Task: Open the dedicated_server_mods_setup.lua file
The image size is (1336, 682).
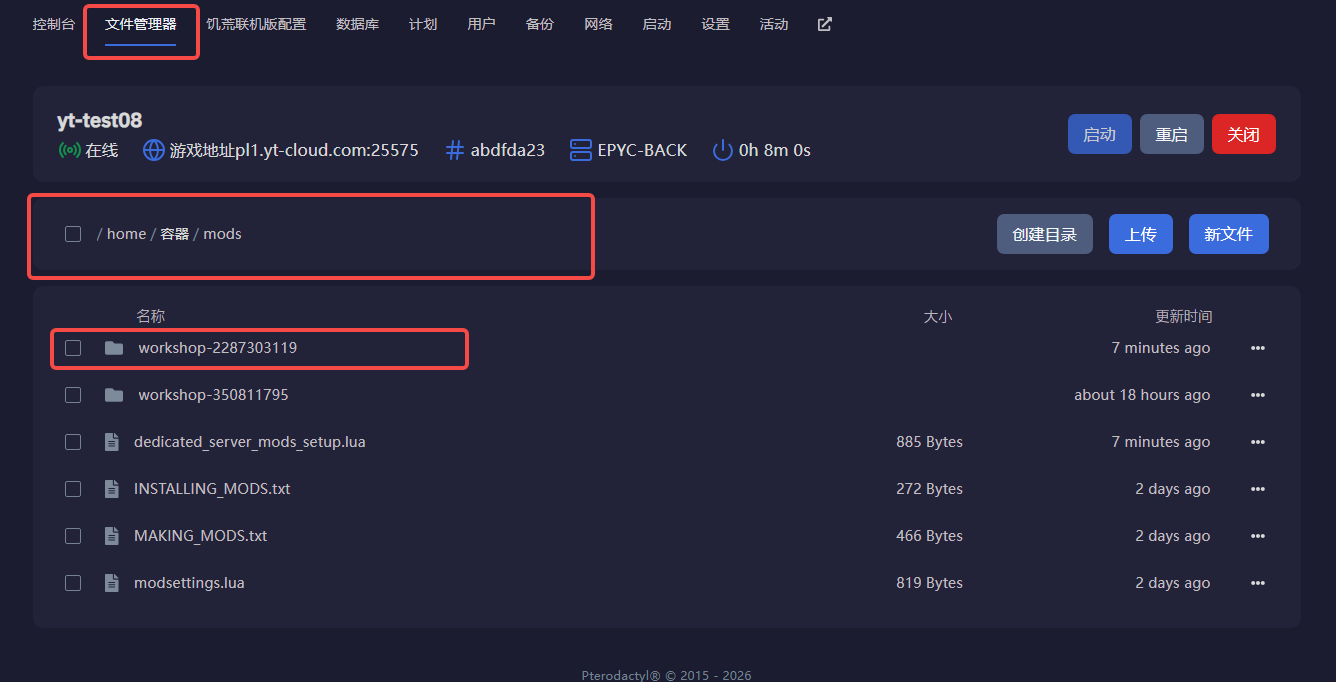Action: pyautogui.click(x=250, y=442)
